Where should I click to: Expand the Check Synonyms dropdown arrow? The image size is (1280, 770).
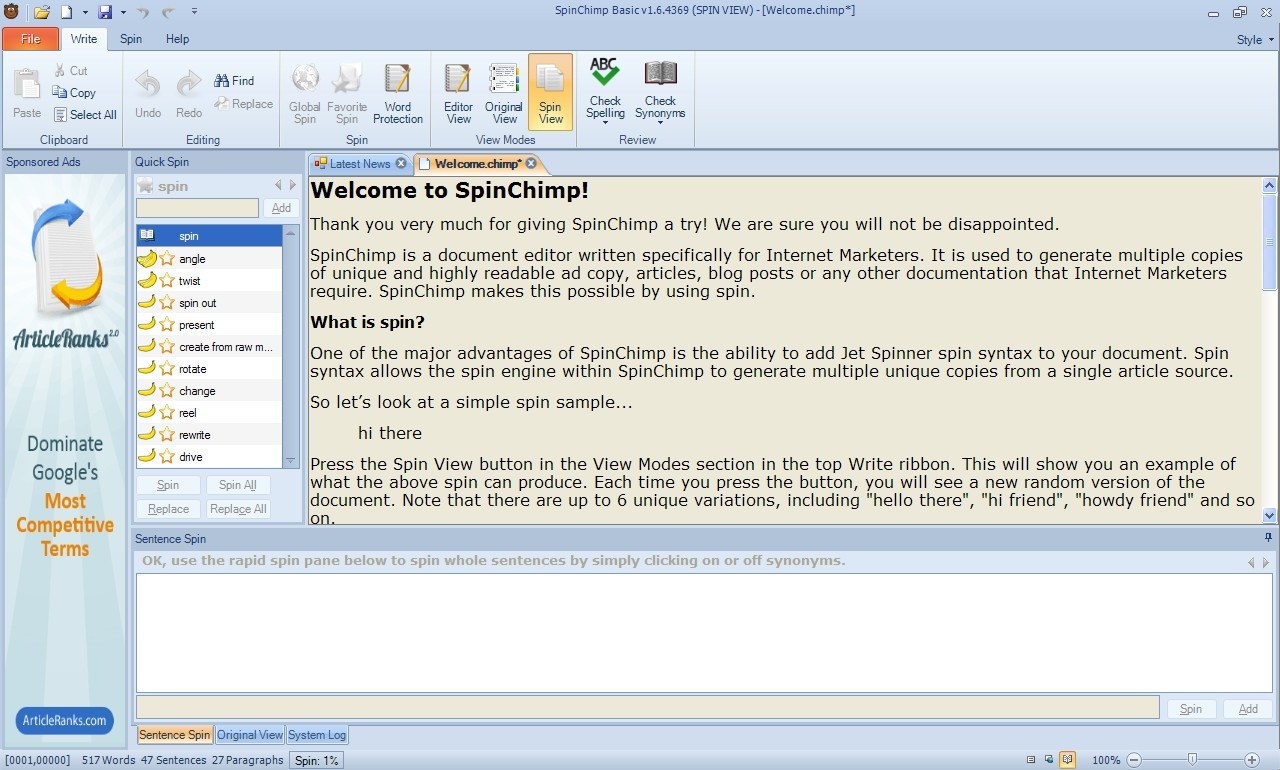pyautogui.click(x=660, y=124)
